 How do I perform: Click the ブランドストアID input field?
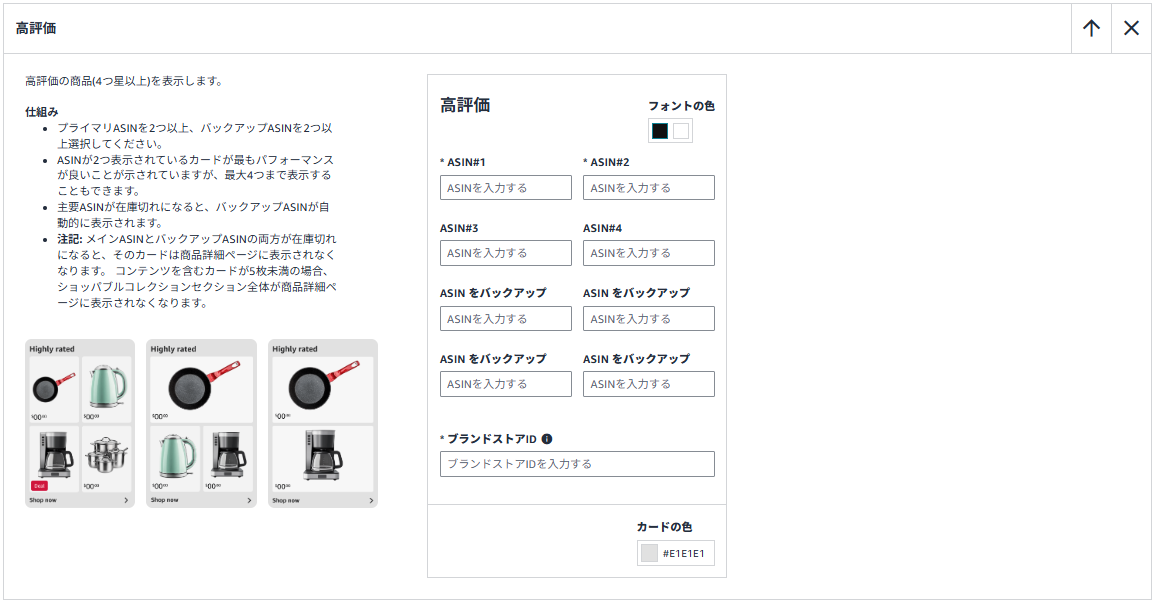[x=577, y=464]
